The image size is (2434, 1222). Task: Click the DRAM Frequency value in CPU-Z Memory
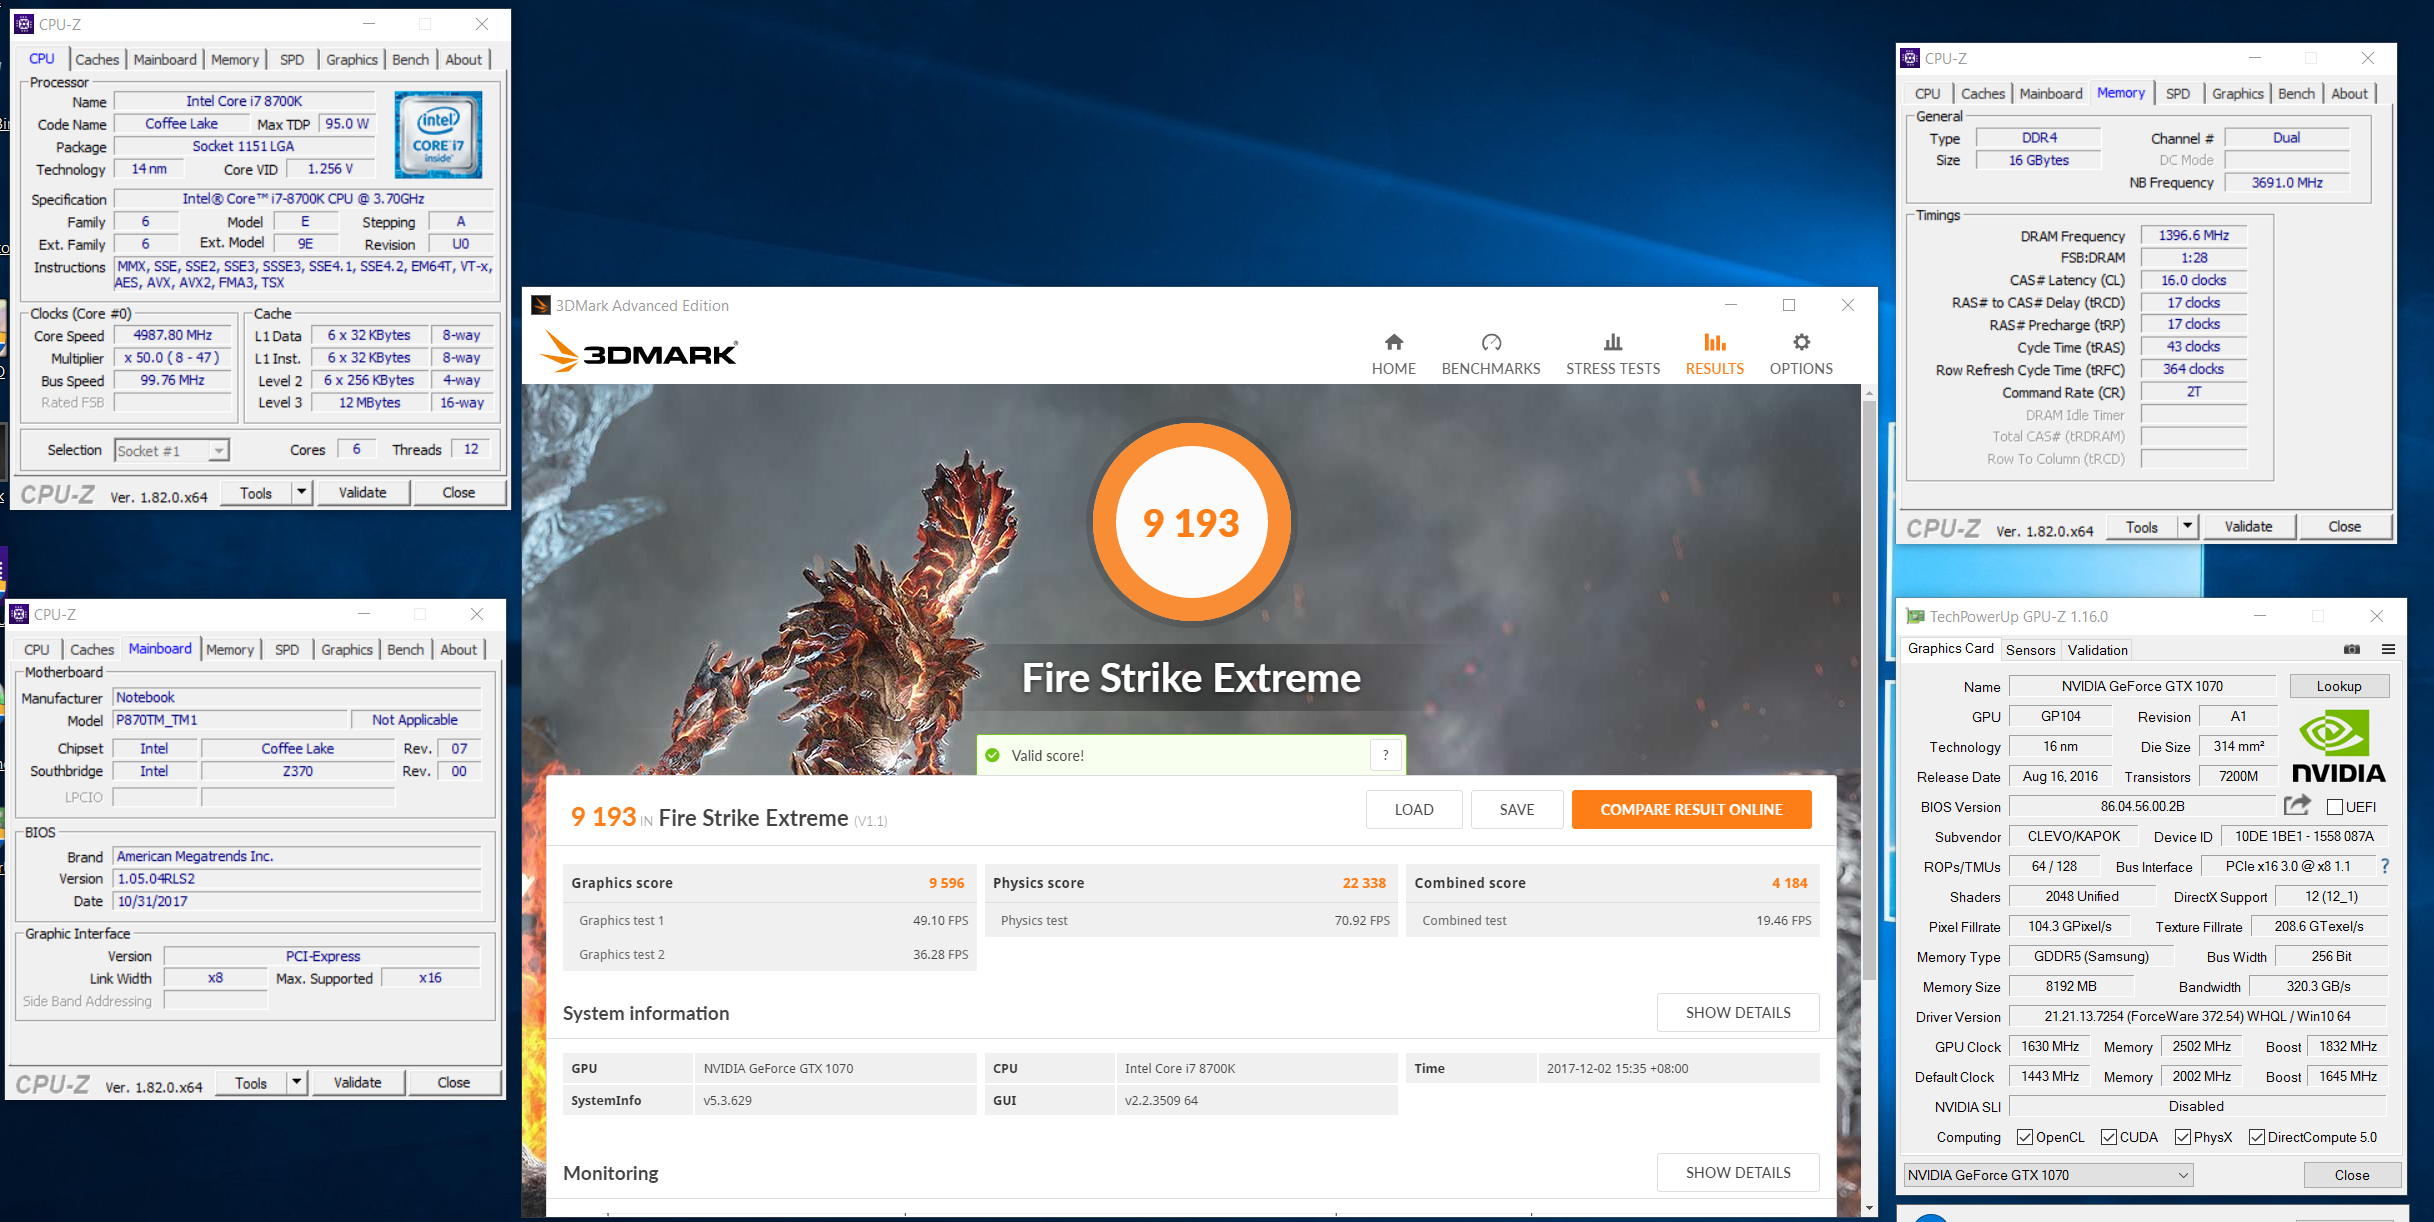[x=2193, y=235]
